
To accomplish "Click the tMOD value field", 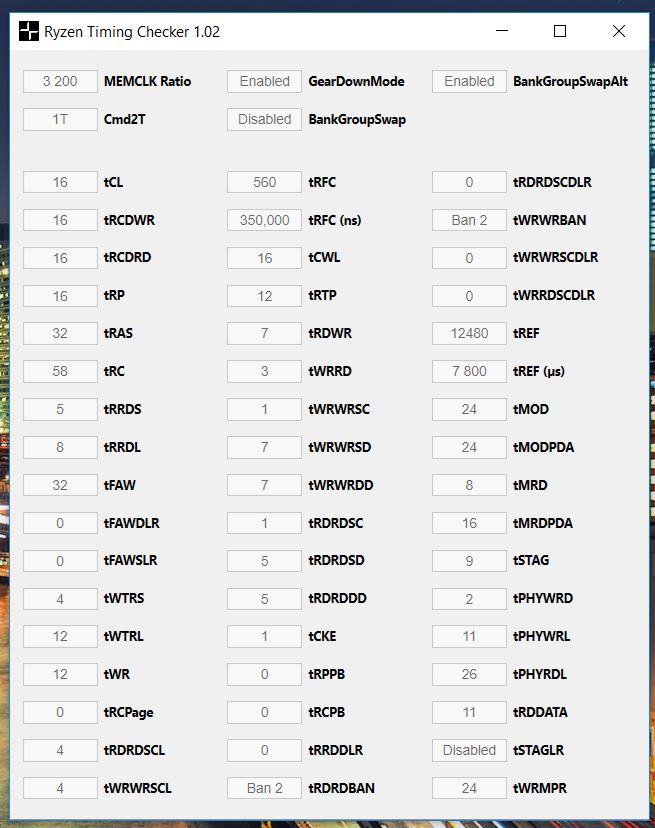I will click(469, 409).
